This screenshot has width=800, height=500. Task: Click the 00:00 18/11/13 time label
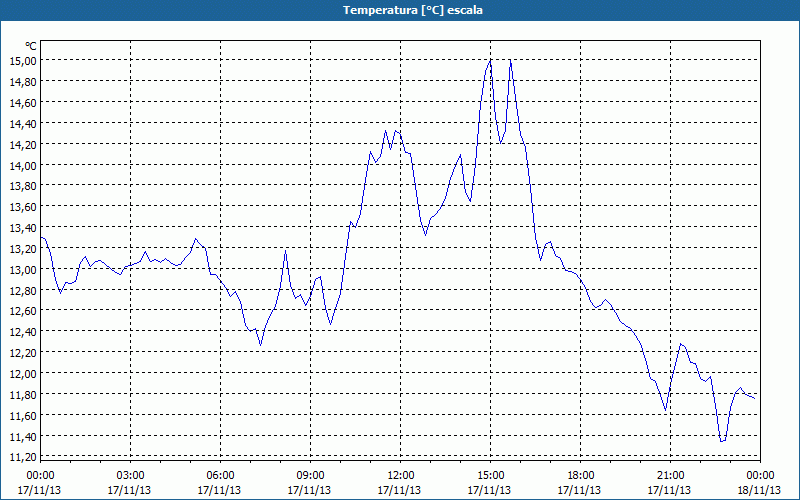coord(760,483)
